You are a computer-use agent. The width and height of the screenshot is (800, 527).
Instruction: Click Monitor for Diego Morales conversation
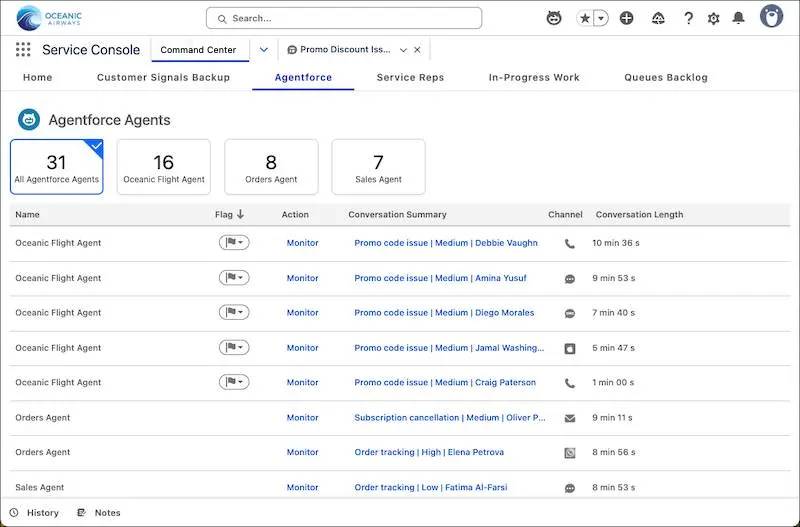point(303,313)
